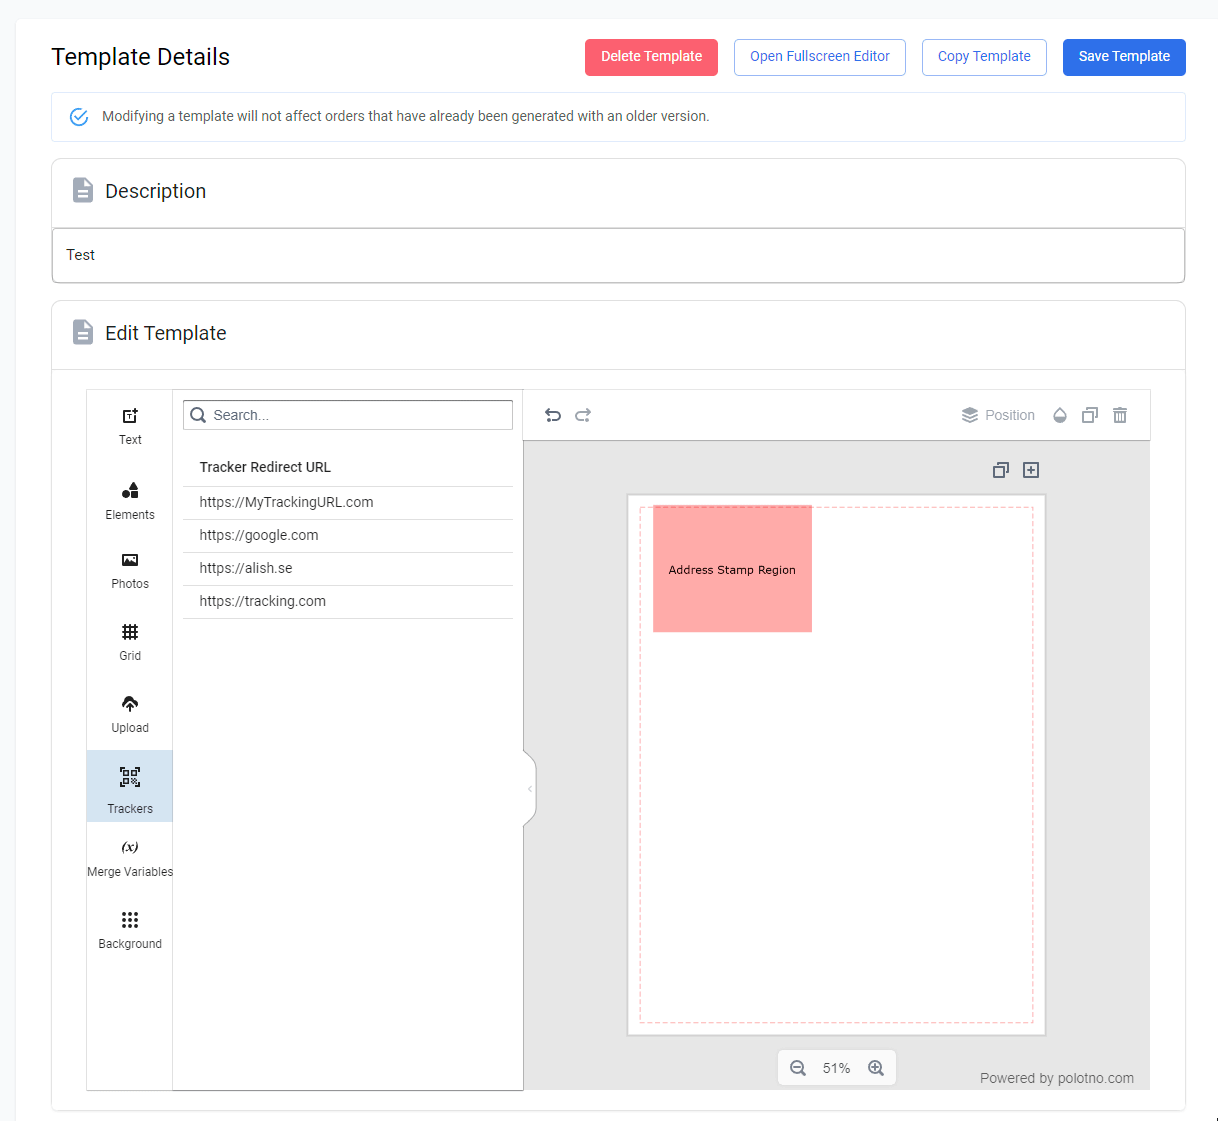The width and height of the screenshot is (1218, 1121).
Task: Select https://alish.se tracker
Action: (x=348, y=569)
